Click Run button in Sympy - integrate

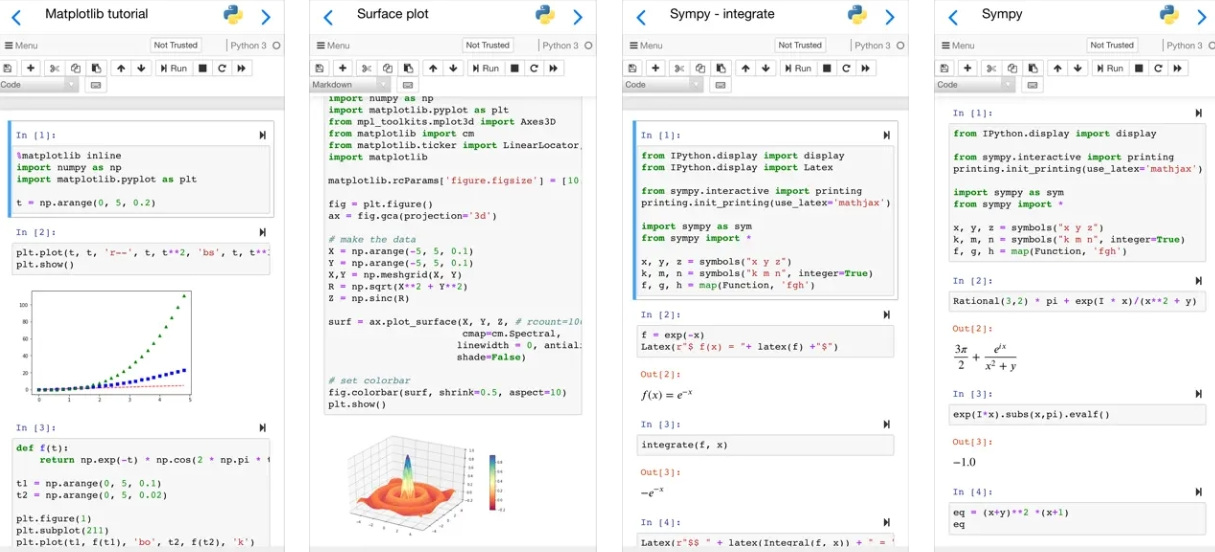pyautogui.click(x=797, y=68)
